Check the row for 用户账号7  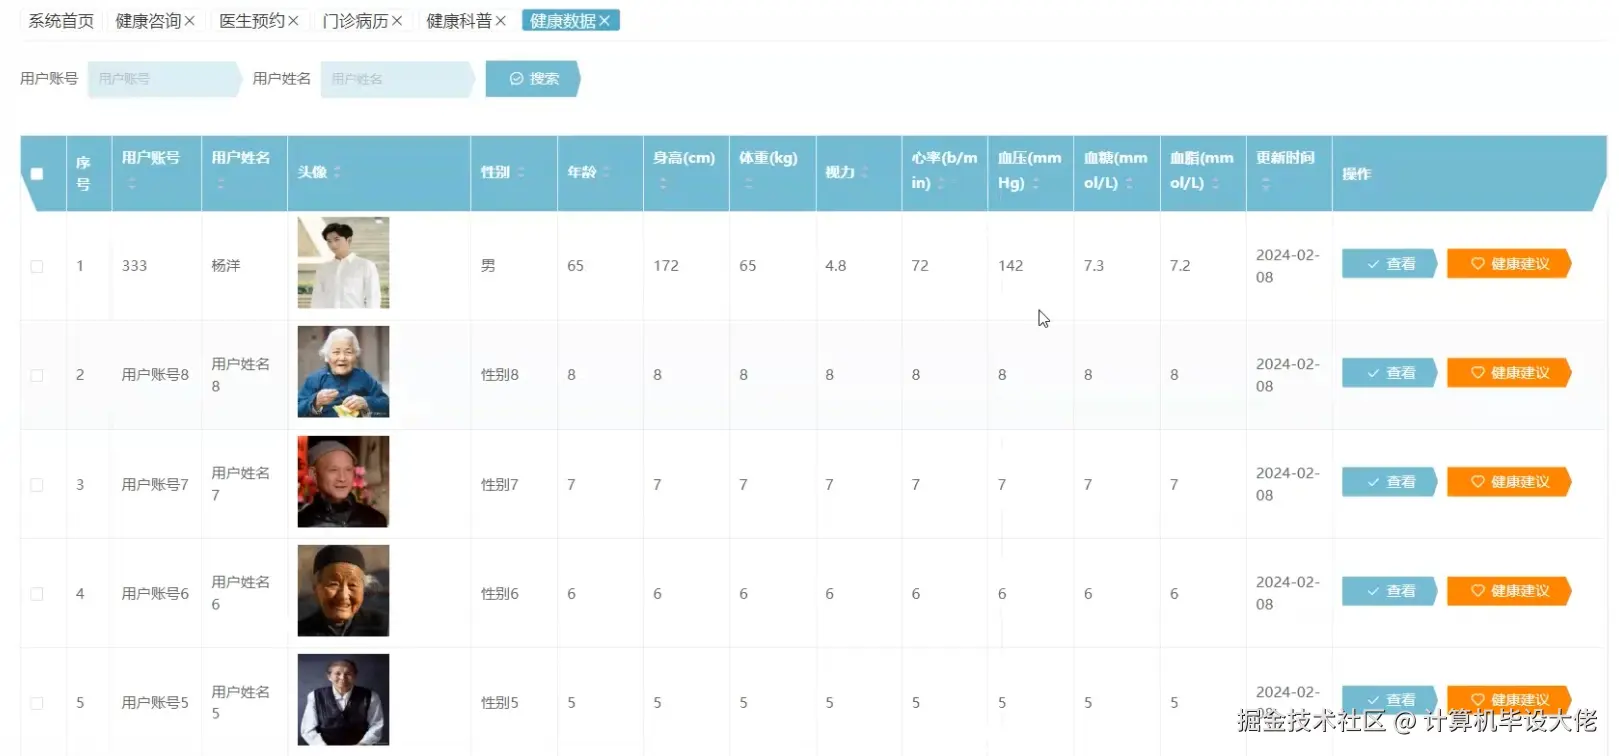pyautogui.click(x=37, y=484)
